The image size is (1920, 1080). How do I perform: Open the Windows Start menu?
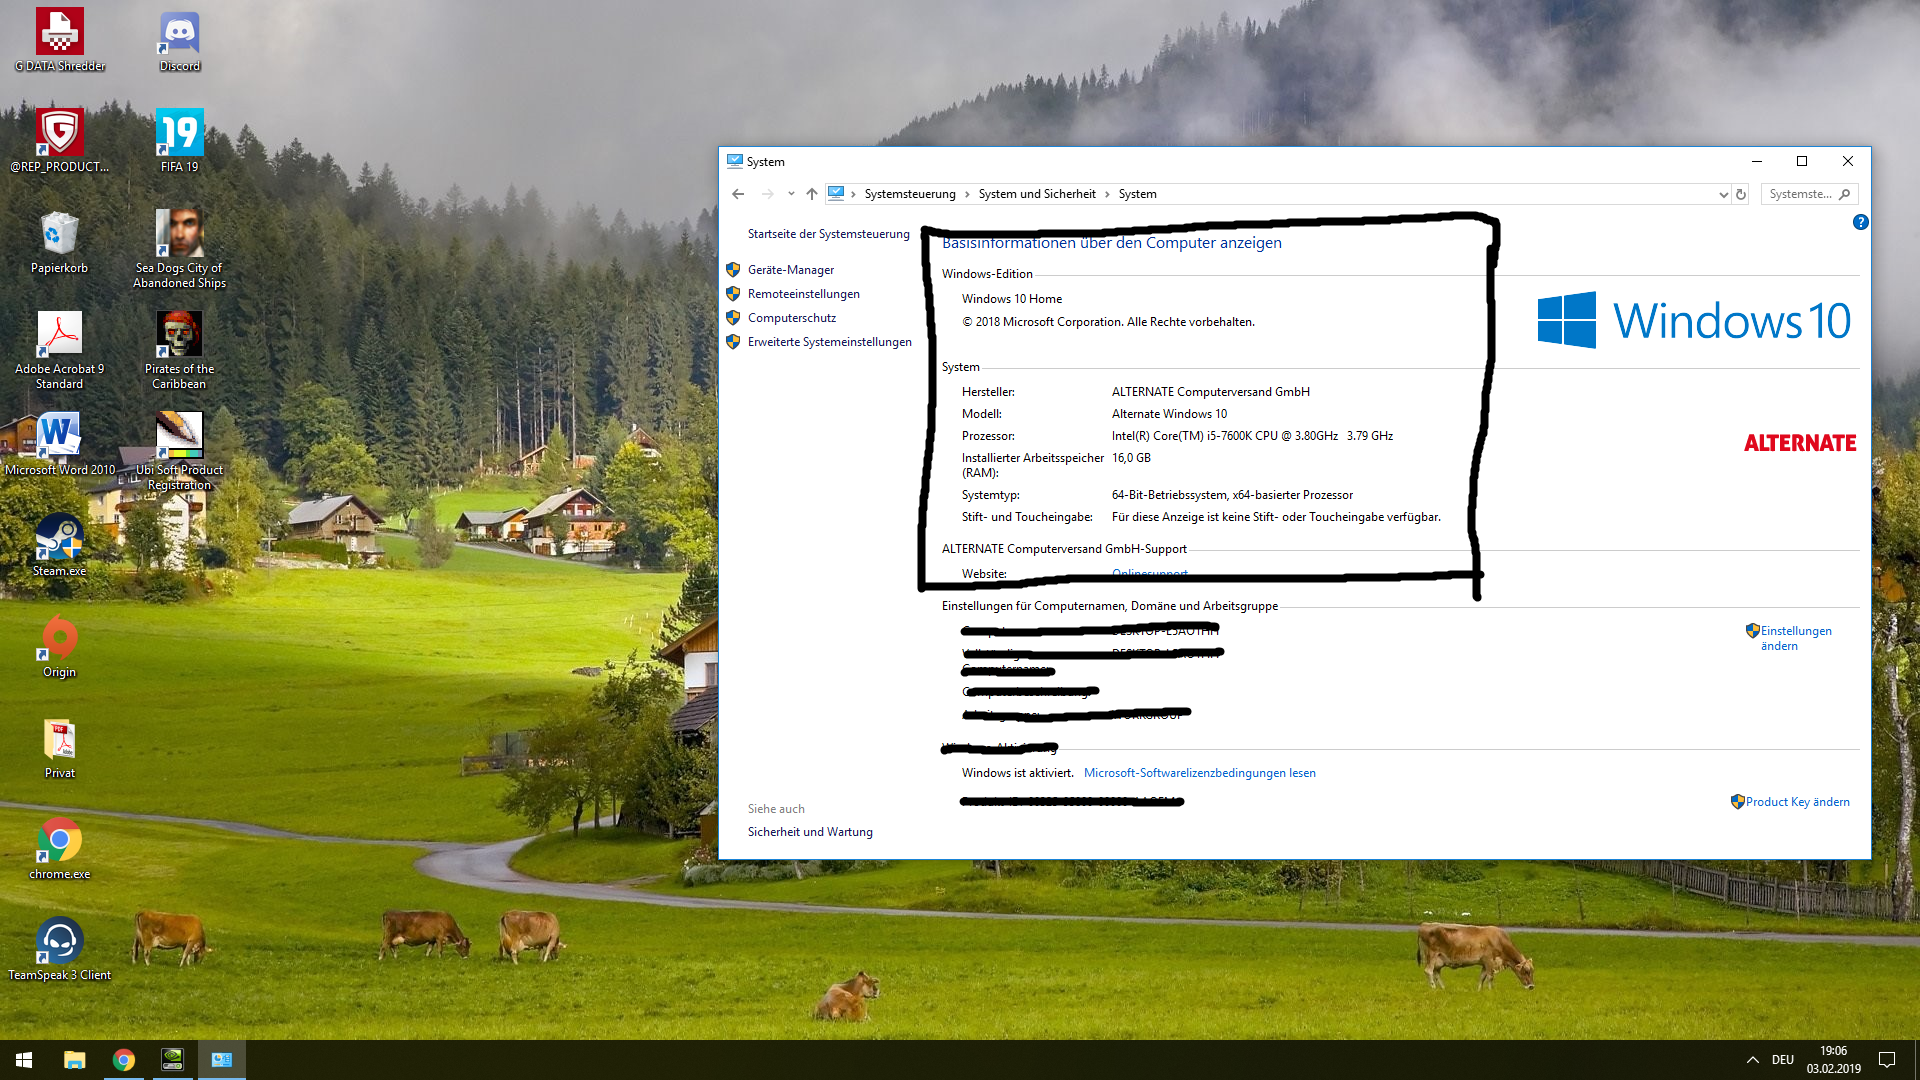tap(24, 1060)
